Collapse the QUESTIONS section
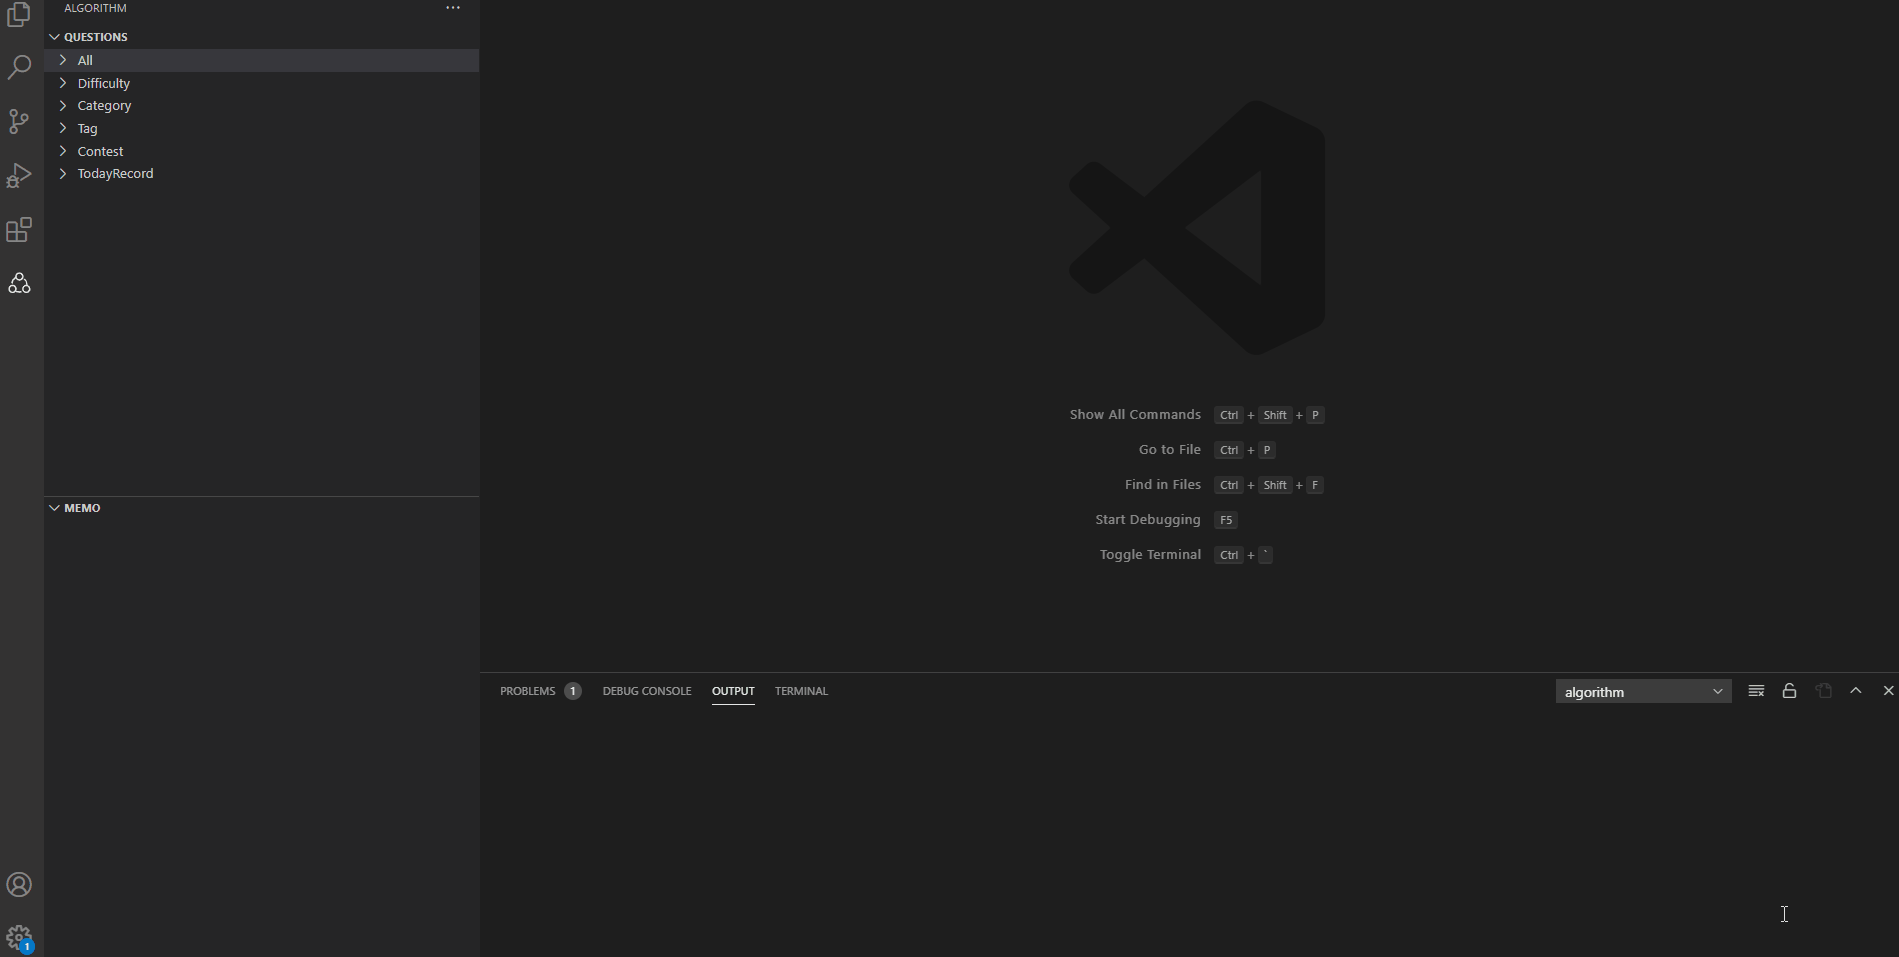 54,37
